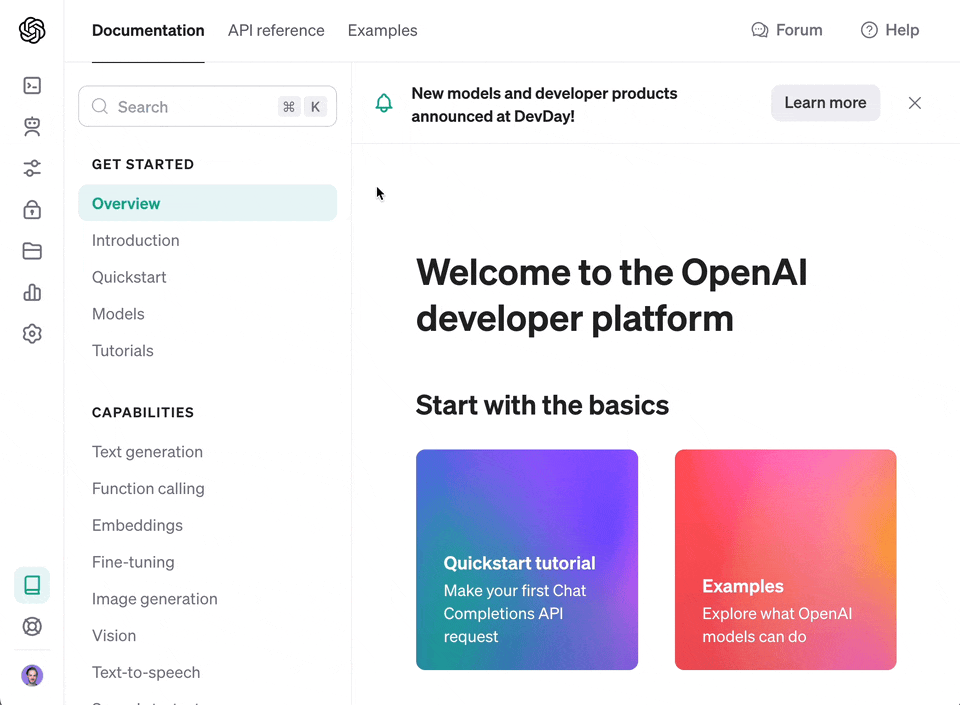Open the Usage bar chart icon
Image resolution: width=960 pixels, height=705 pixels.
click(x=32, y=293)
